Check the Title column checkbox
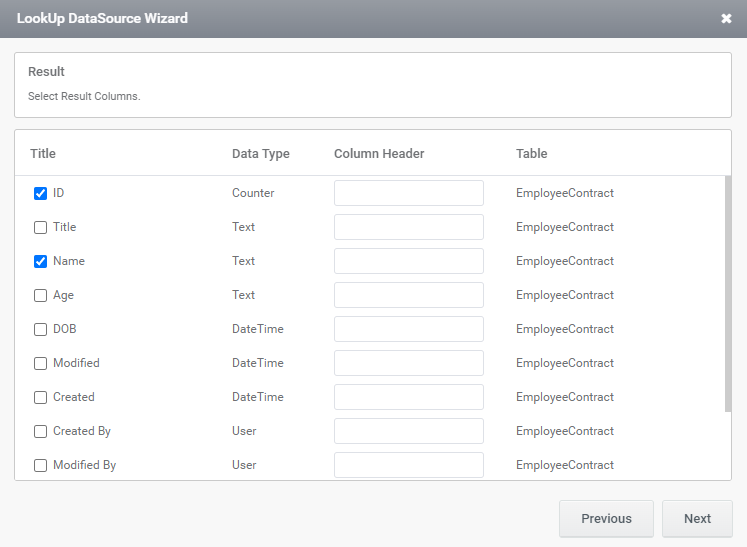Image resolution: width=747 pixels, height=547 pixels. pyautogui.click(x=40, y=227)
